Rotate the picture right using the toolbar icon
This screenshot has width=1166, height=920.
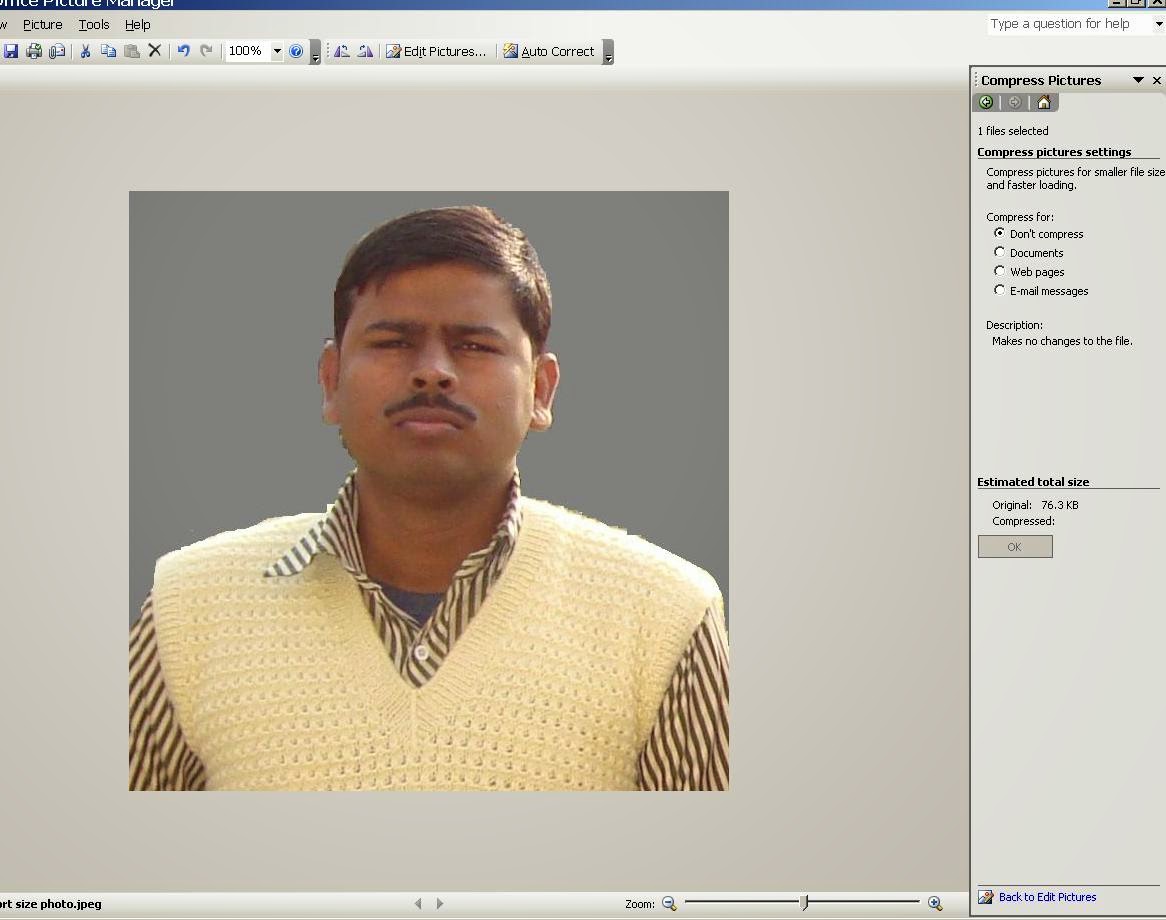tap(365, 51)
